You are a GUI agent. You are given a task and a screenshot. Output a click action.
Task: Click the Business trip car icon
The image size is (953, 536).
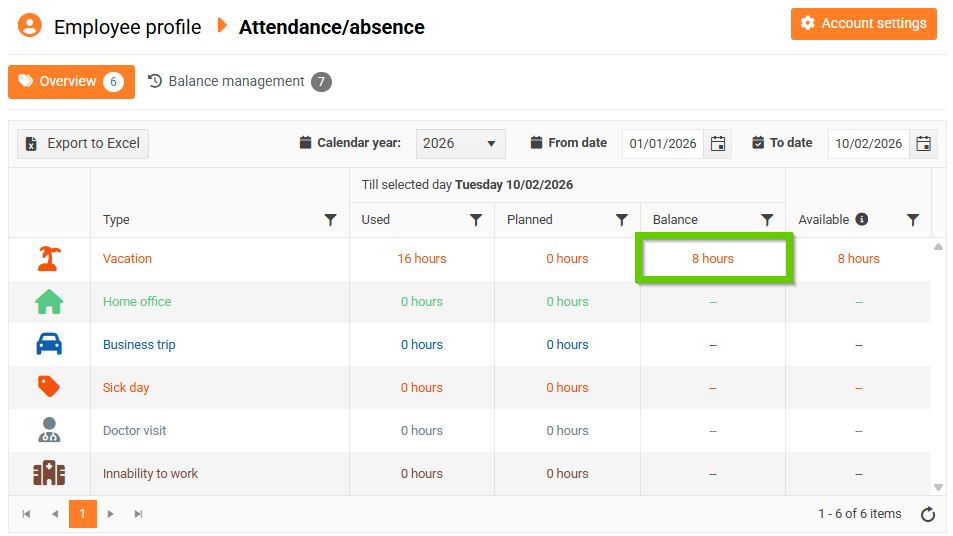click(x=48, y=345)
